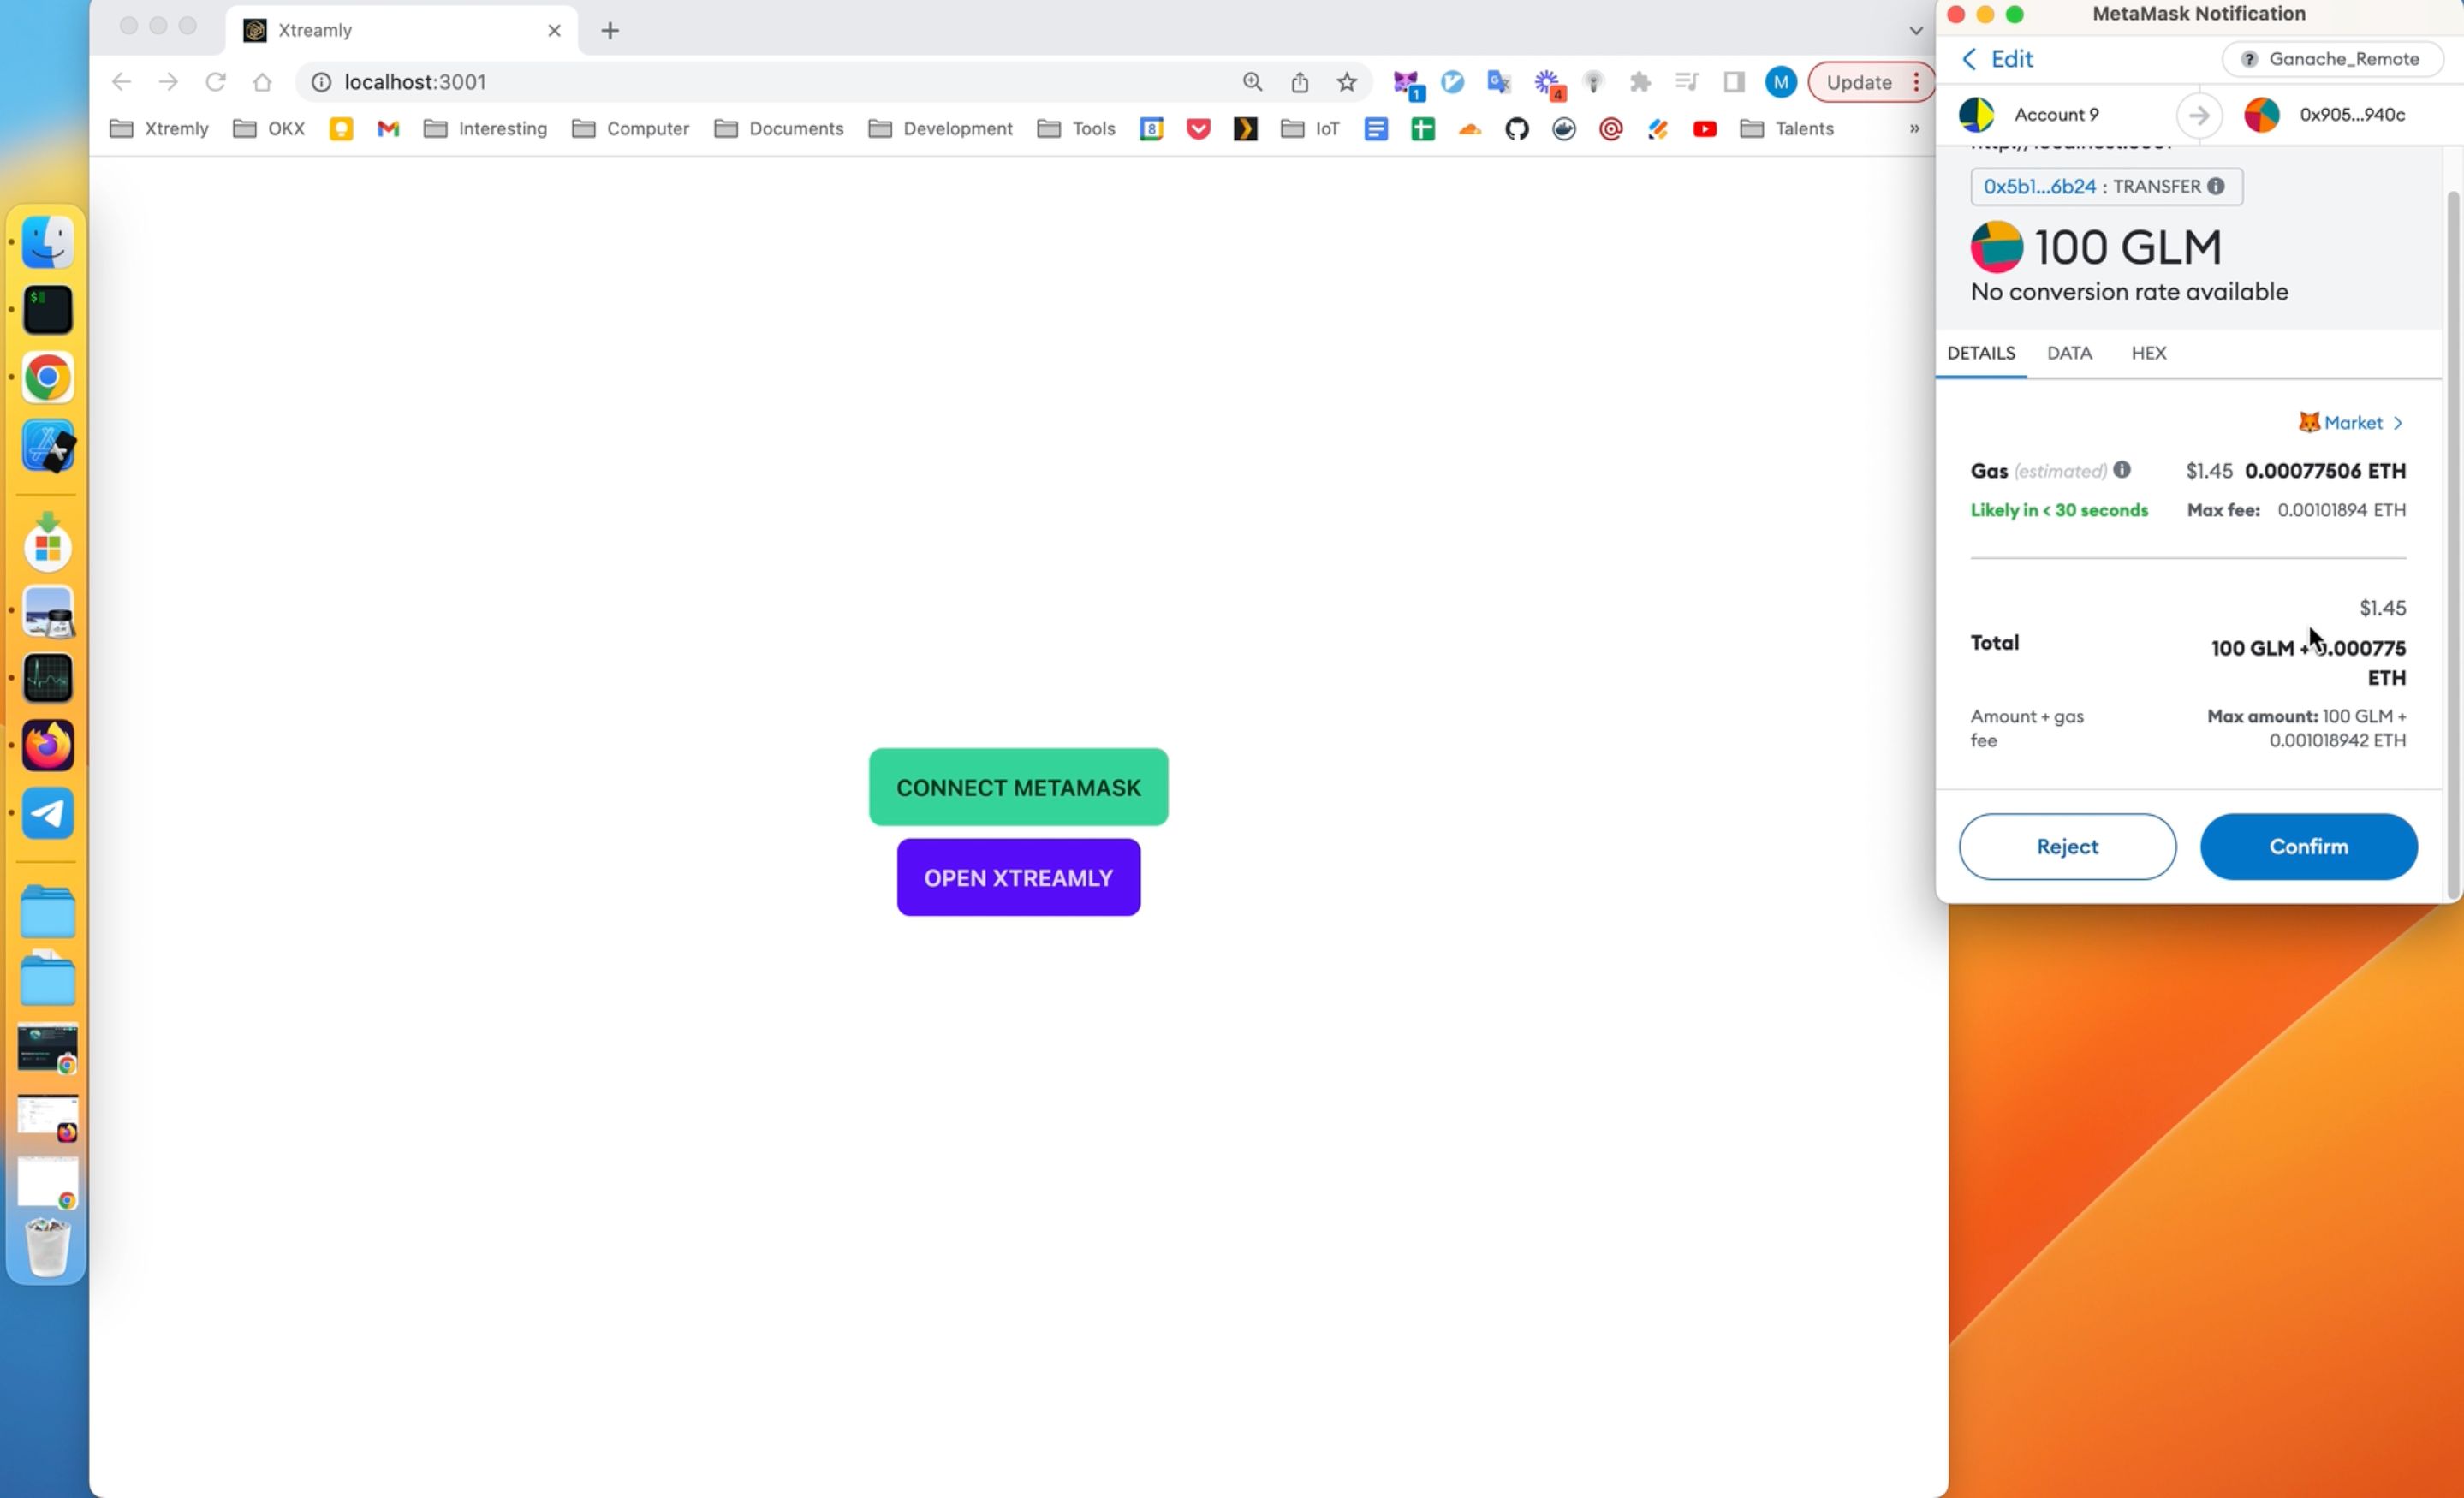
Task: Open Google Chrome from the Dock
Action: pyautogui.click(x=47, y=377)
